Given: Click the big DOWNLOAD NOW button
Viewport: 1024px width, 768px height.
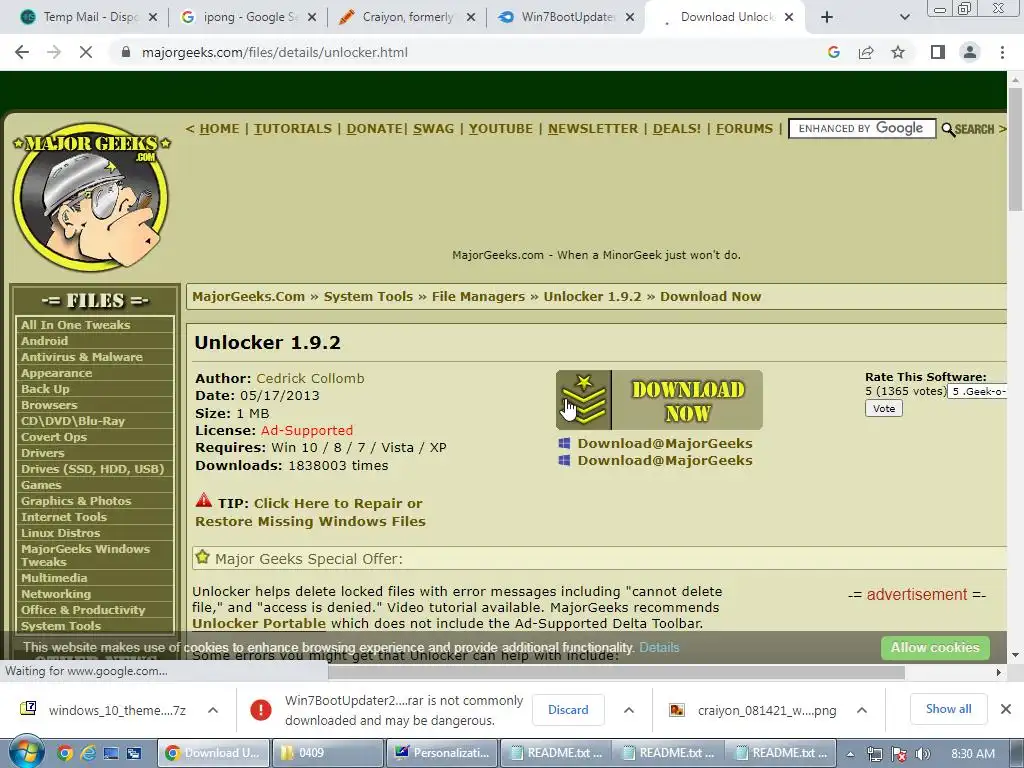Looking at the screenshot, I should [x=659, y=400].
